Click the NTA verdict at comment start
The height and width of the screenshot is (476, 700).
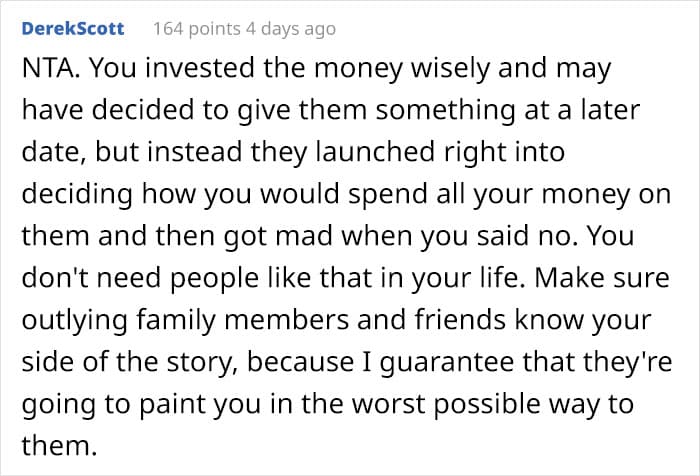coord(52,68)
